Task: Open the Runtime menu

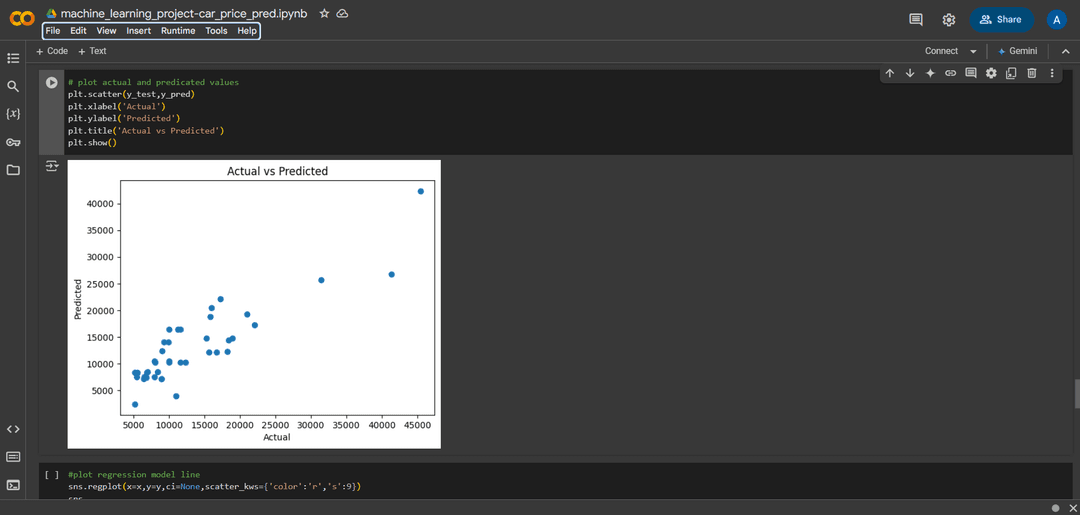Action: 178,31
